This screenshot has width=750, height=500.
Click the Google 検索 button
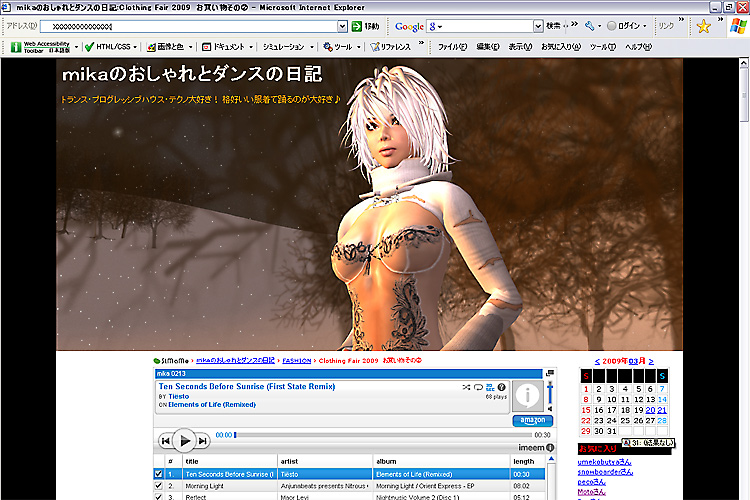[x=553, y=26]
